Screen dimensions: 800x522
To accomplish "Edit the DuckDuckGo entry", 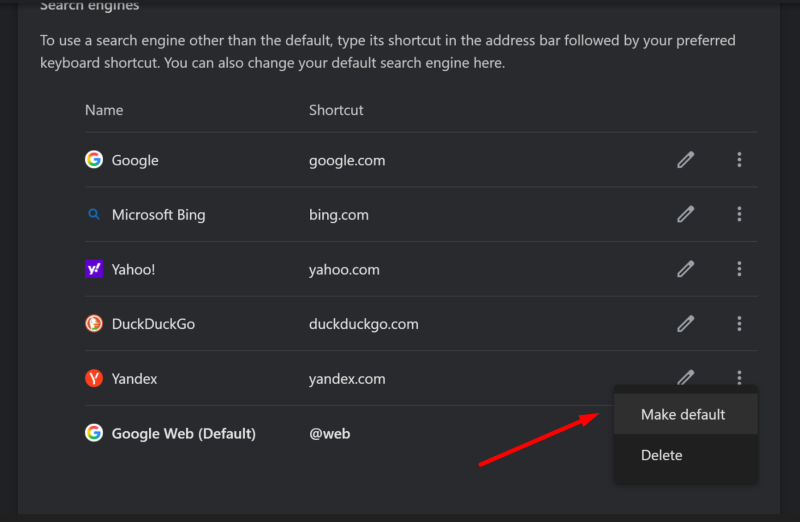I will (685, 324).
